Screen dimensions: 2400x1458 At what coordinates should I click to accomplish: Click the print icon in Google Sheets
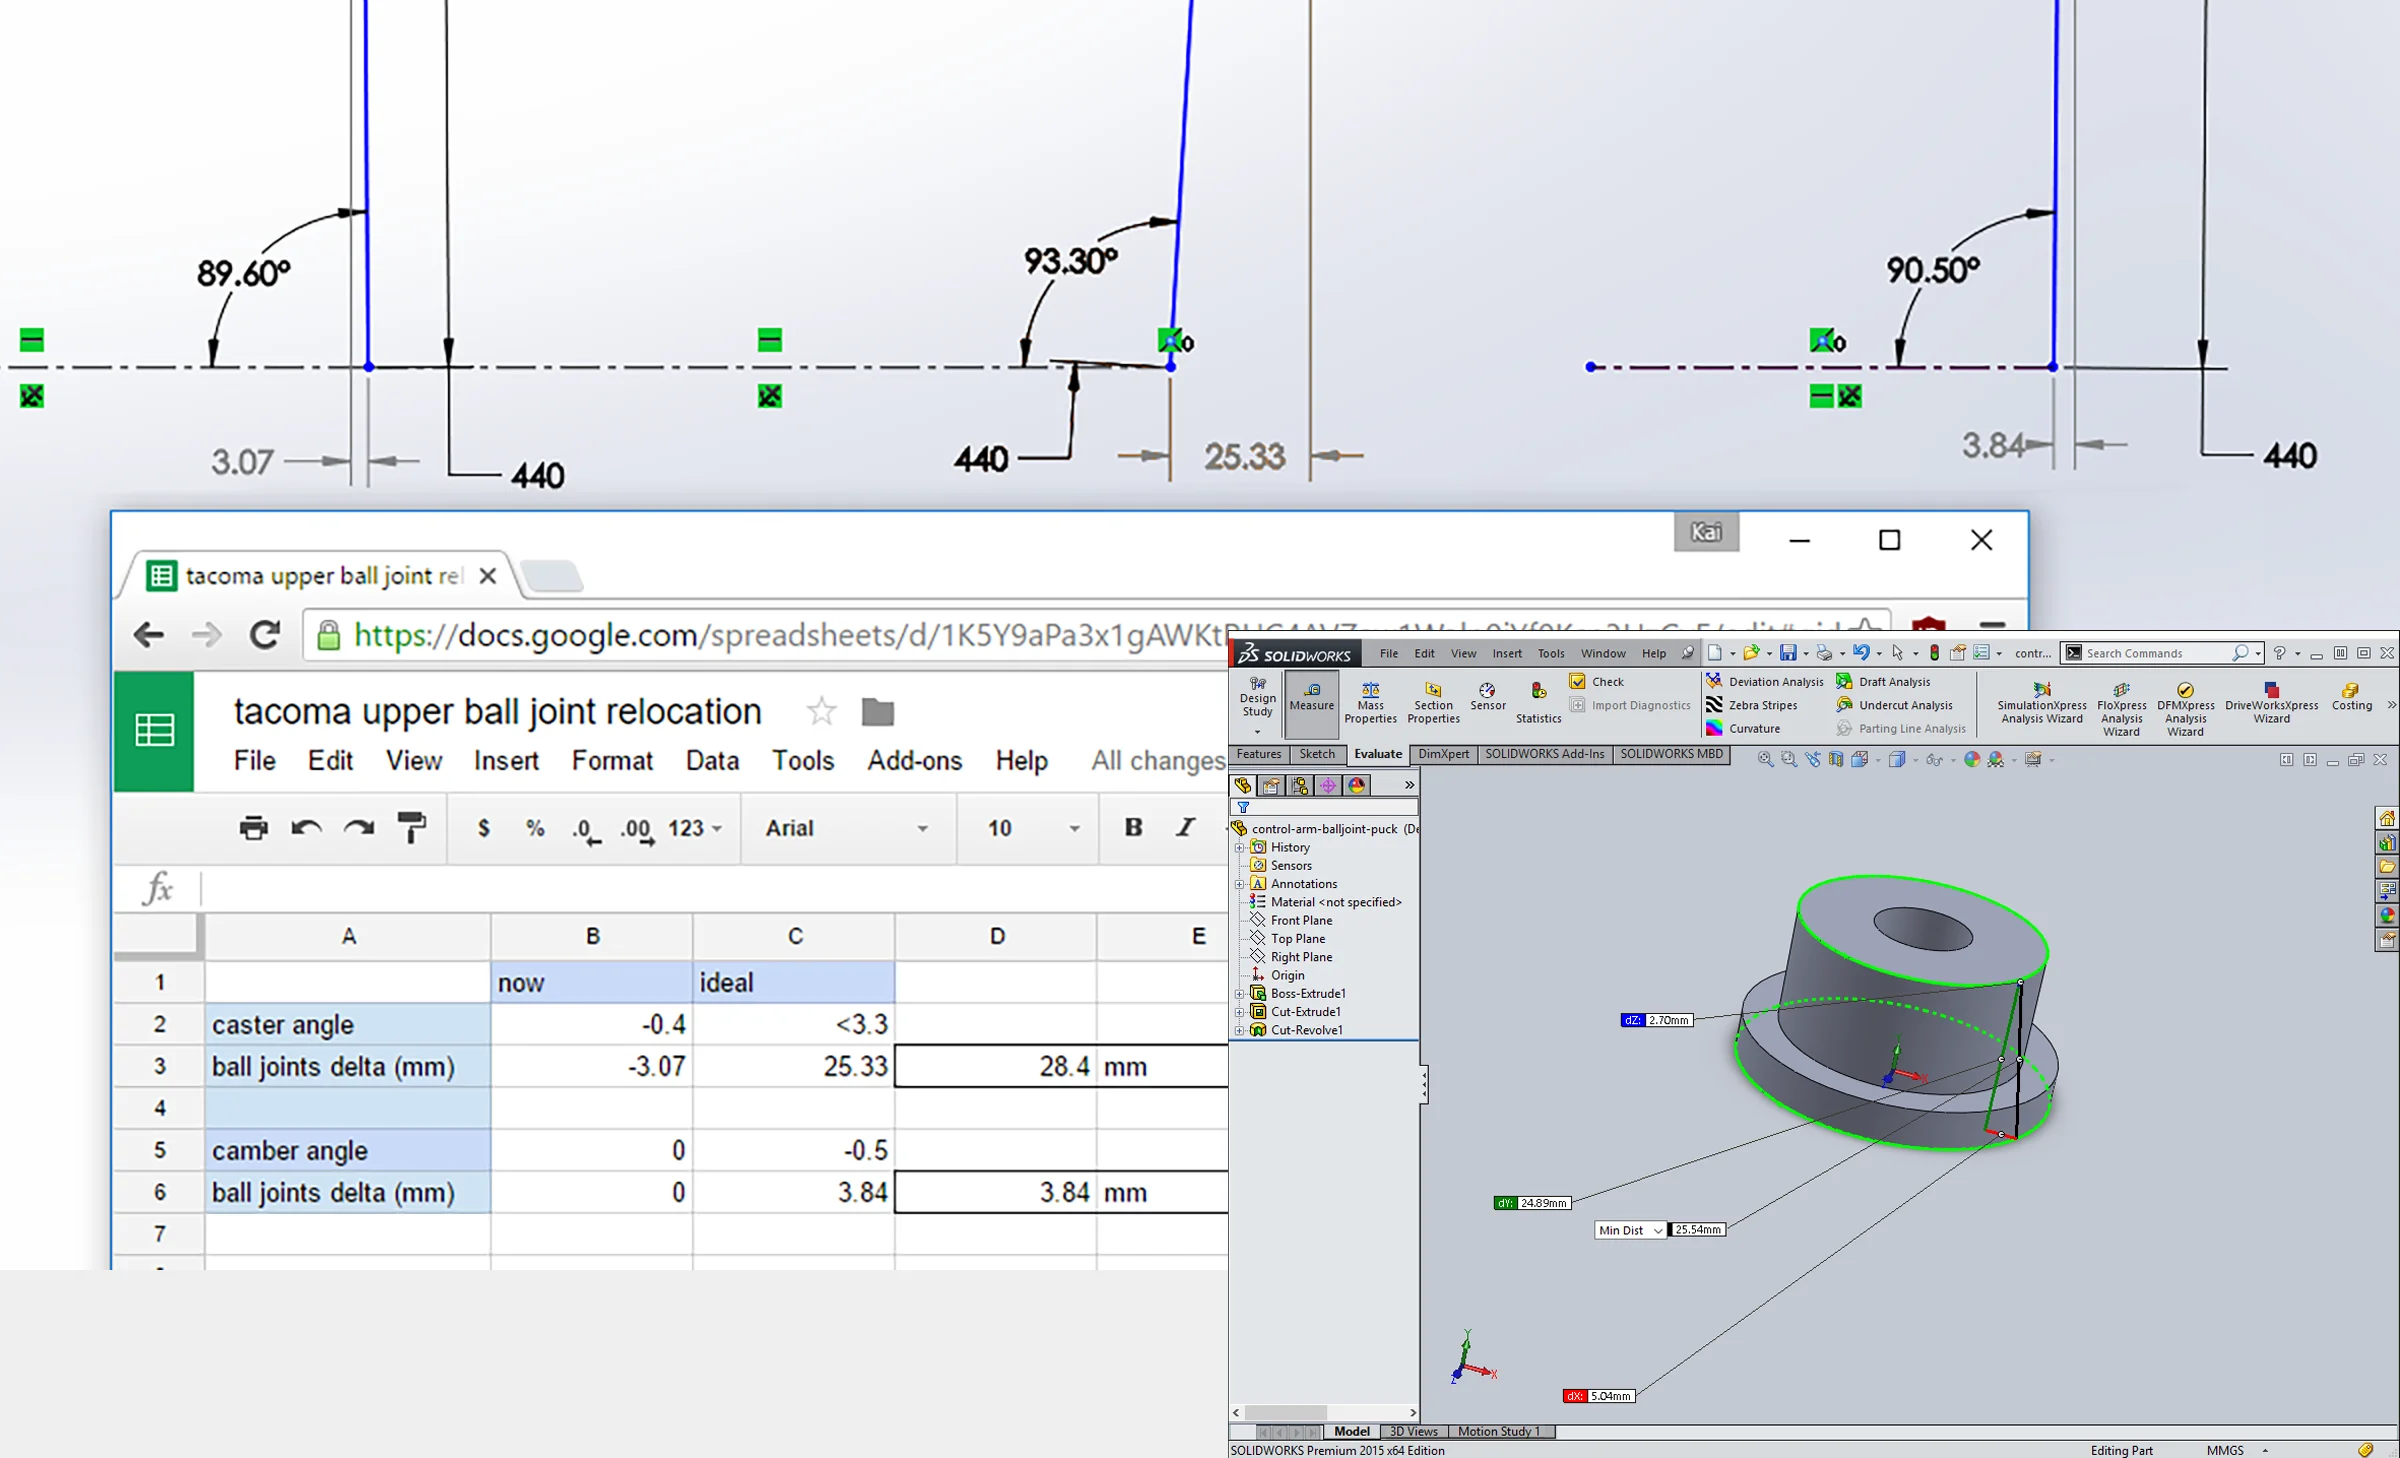coord(254,828)
